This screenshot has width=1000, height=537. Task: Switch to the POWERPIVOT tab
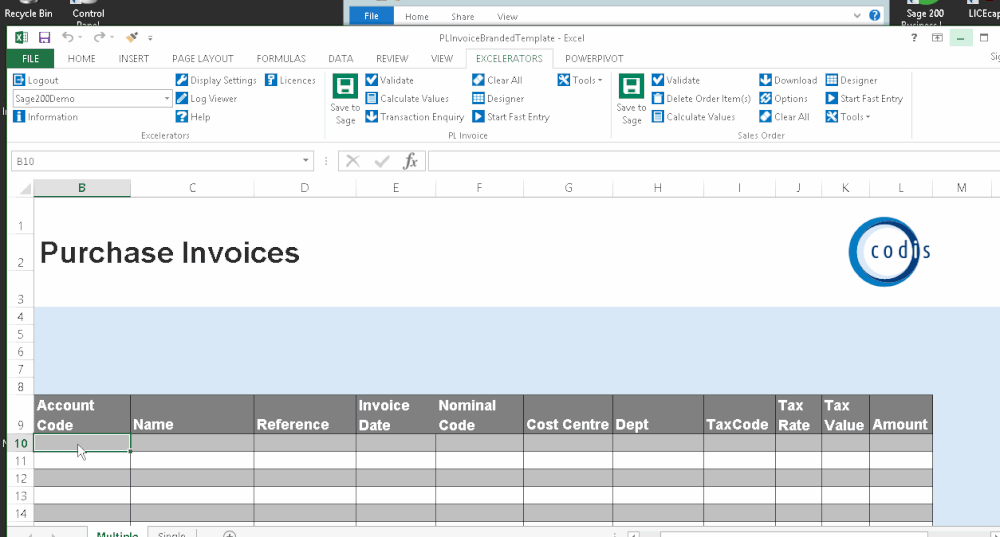594,59
